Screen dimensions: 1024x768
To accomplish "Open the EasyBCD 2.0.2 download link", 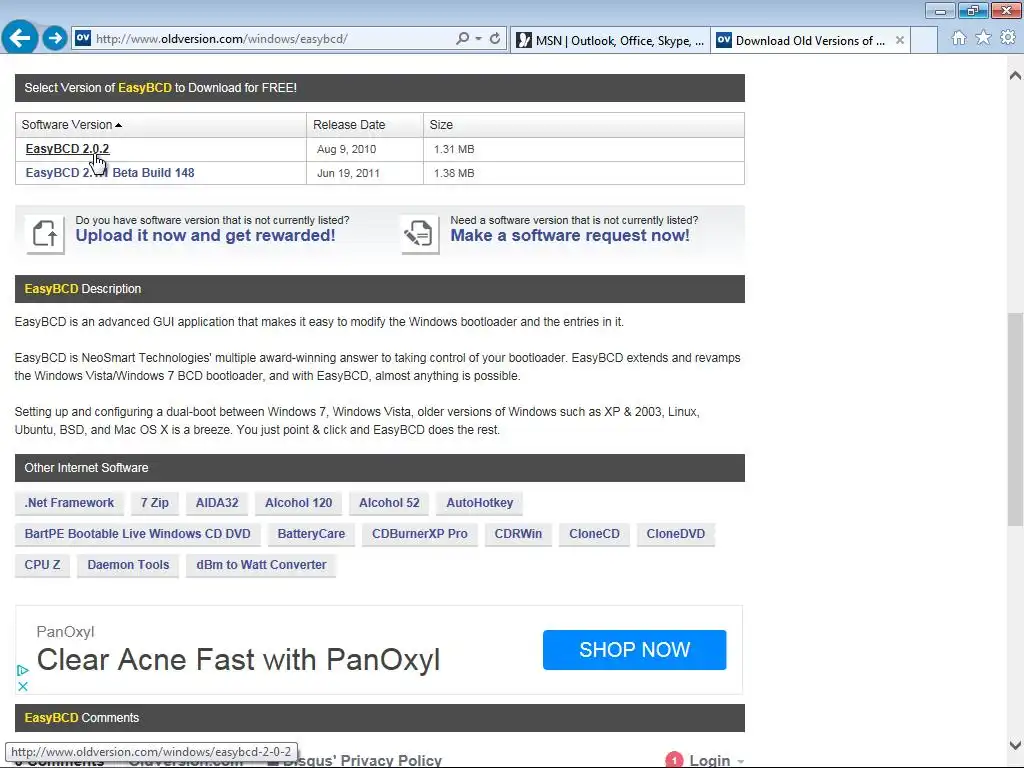I will point(67,149).
